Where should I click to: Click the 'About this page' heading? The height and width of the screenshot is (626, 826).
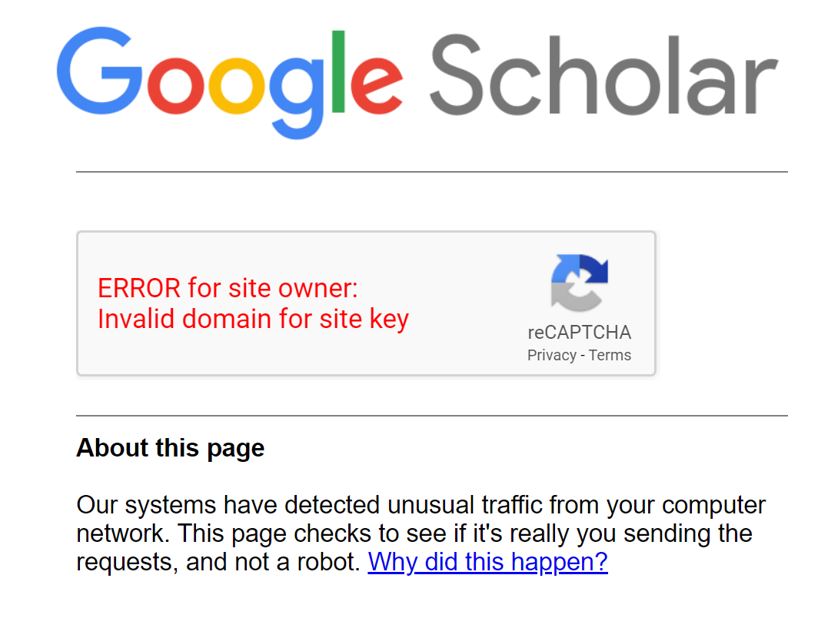pyautogui.click(x=170, y=448)
